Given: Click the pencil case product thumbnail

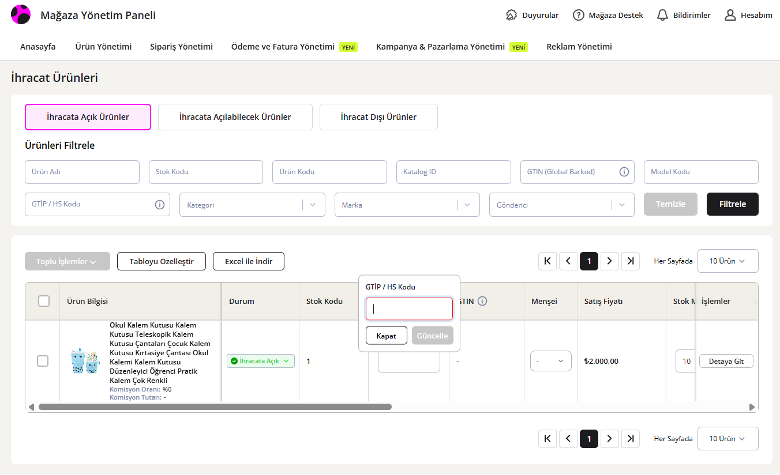Looking at the screenshot, I should coord(85,361).
